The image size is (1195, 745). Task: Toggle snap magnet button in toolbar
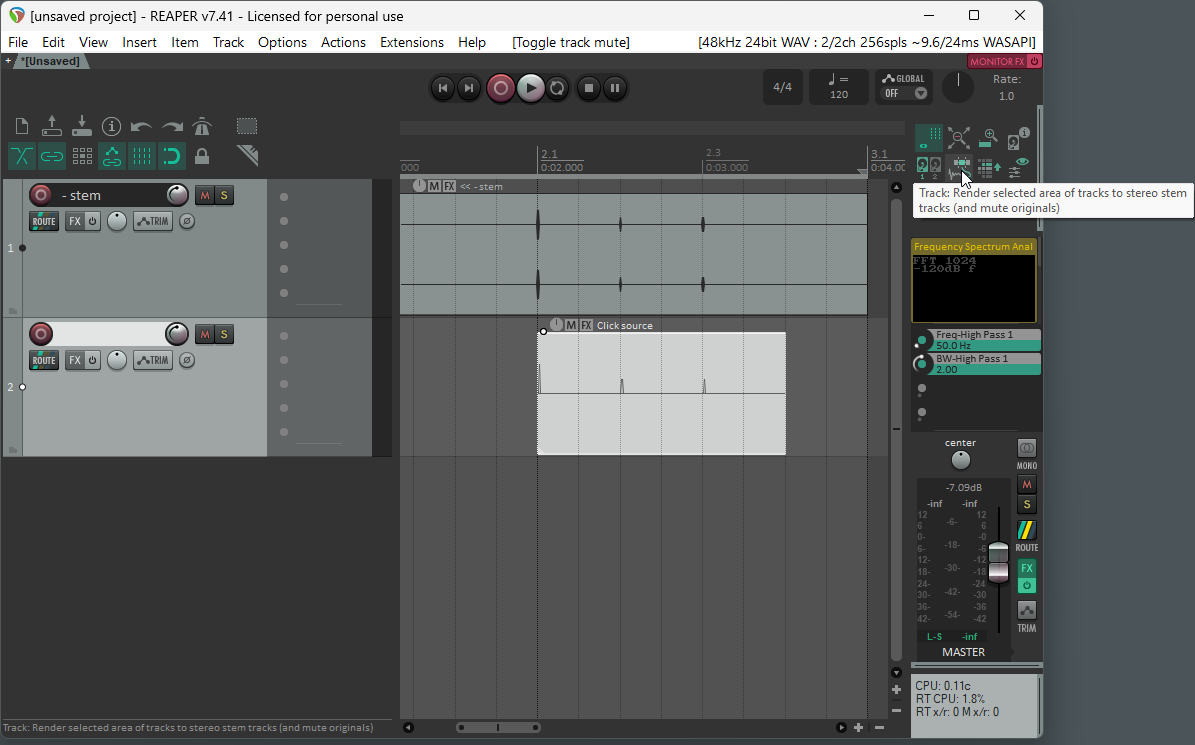tap(172, 156)
